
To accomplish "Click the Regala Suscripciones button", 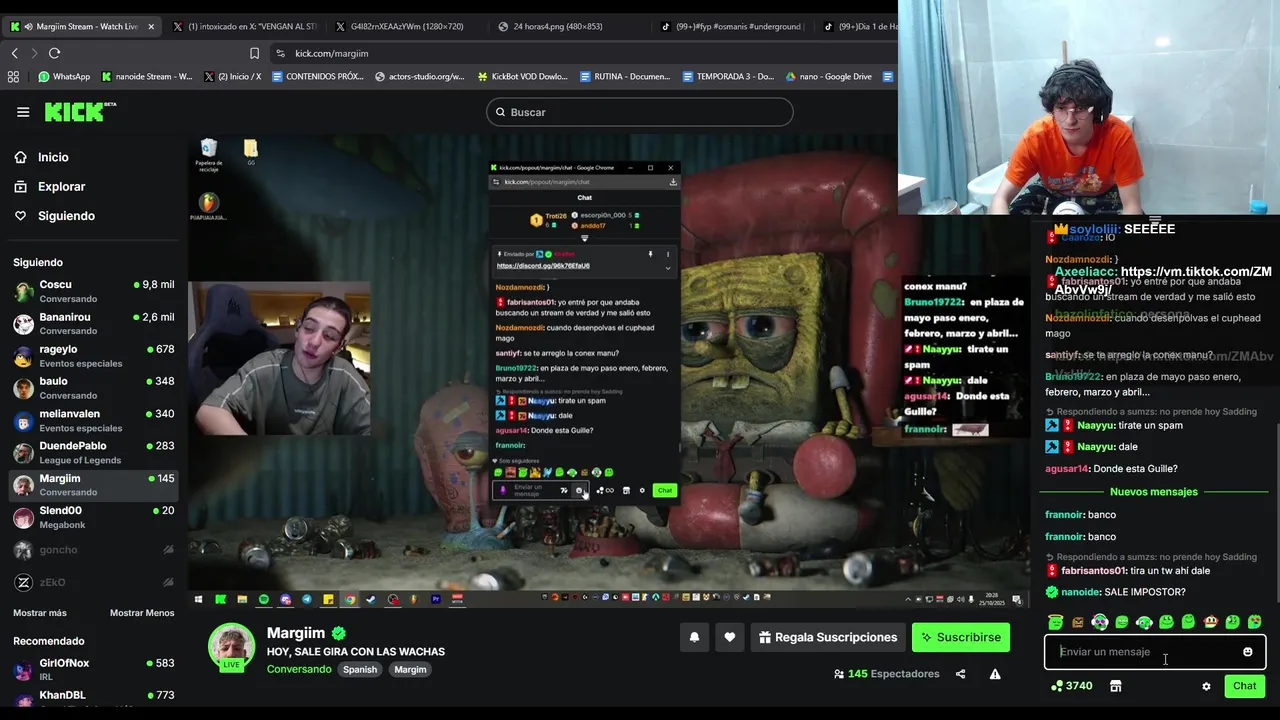I will 827,637.
